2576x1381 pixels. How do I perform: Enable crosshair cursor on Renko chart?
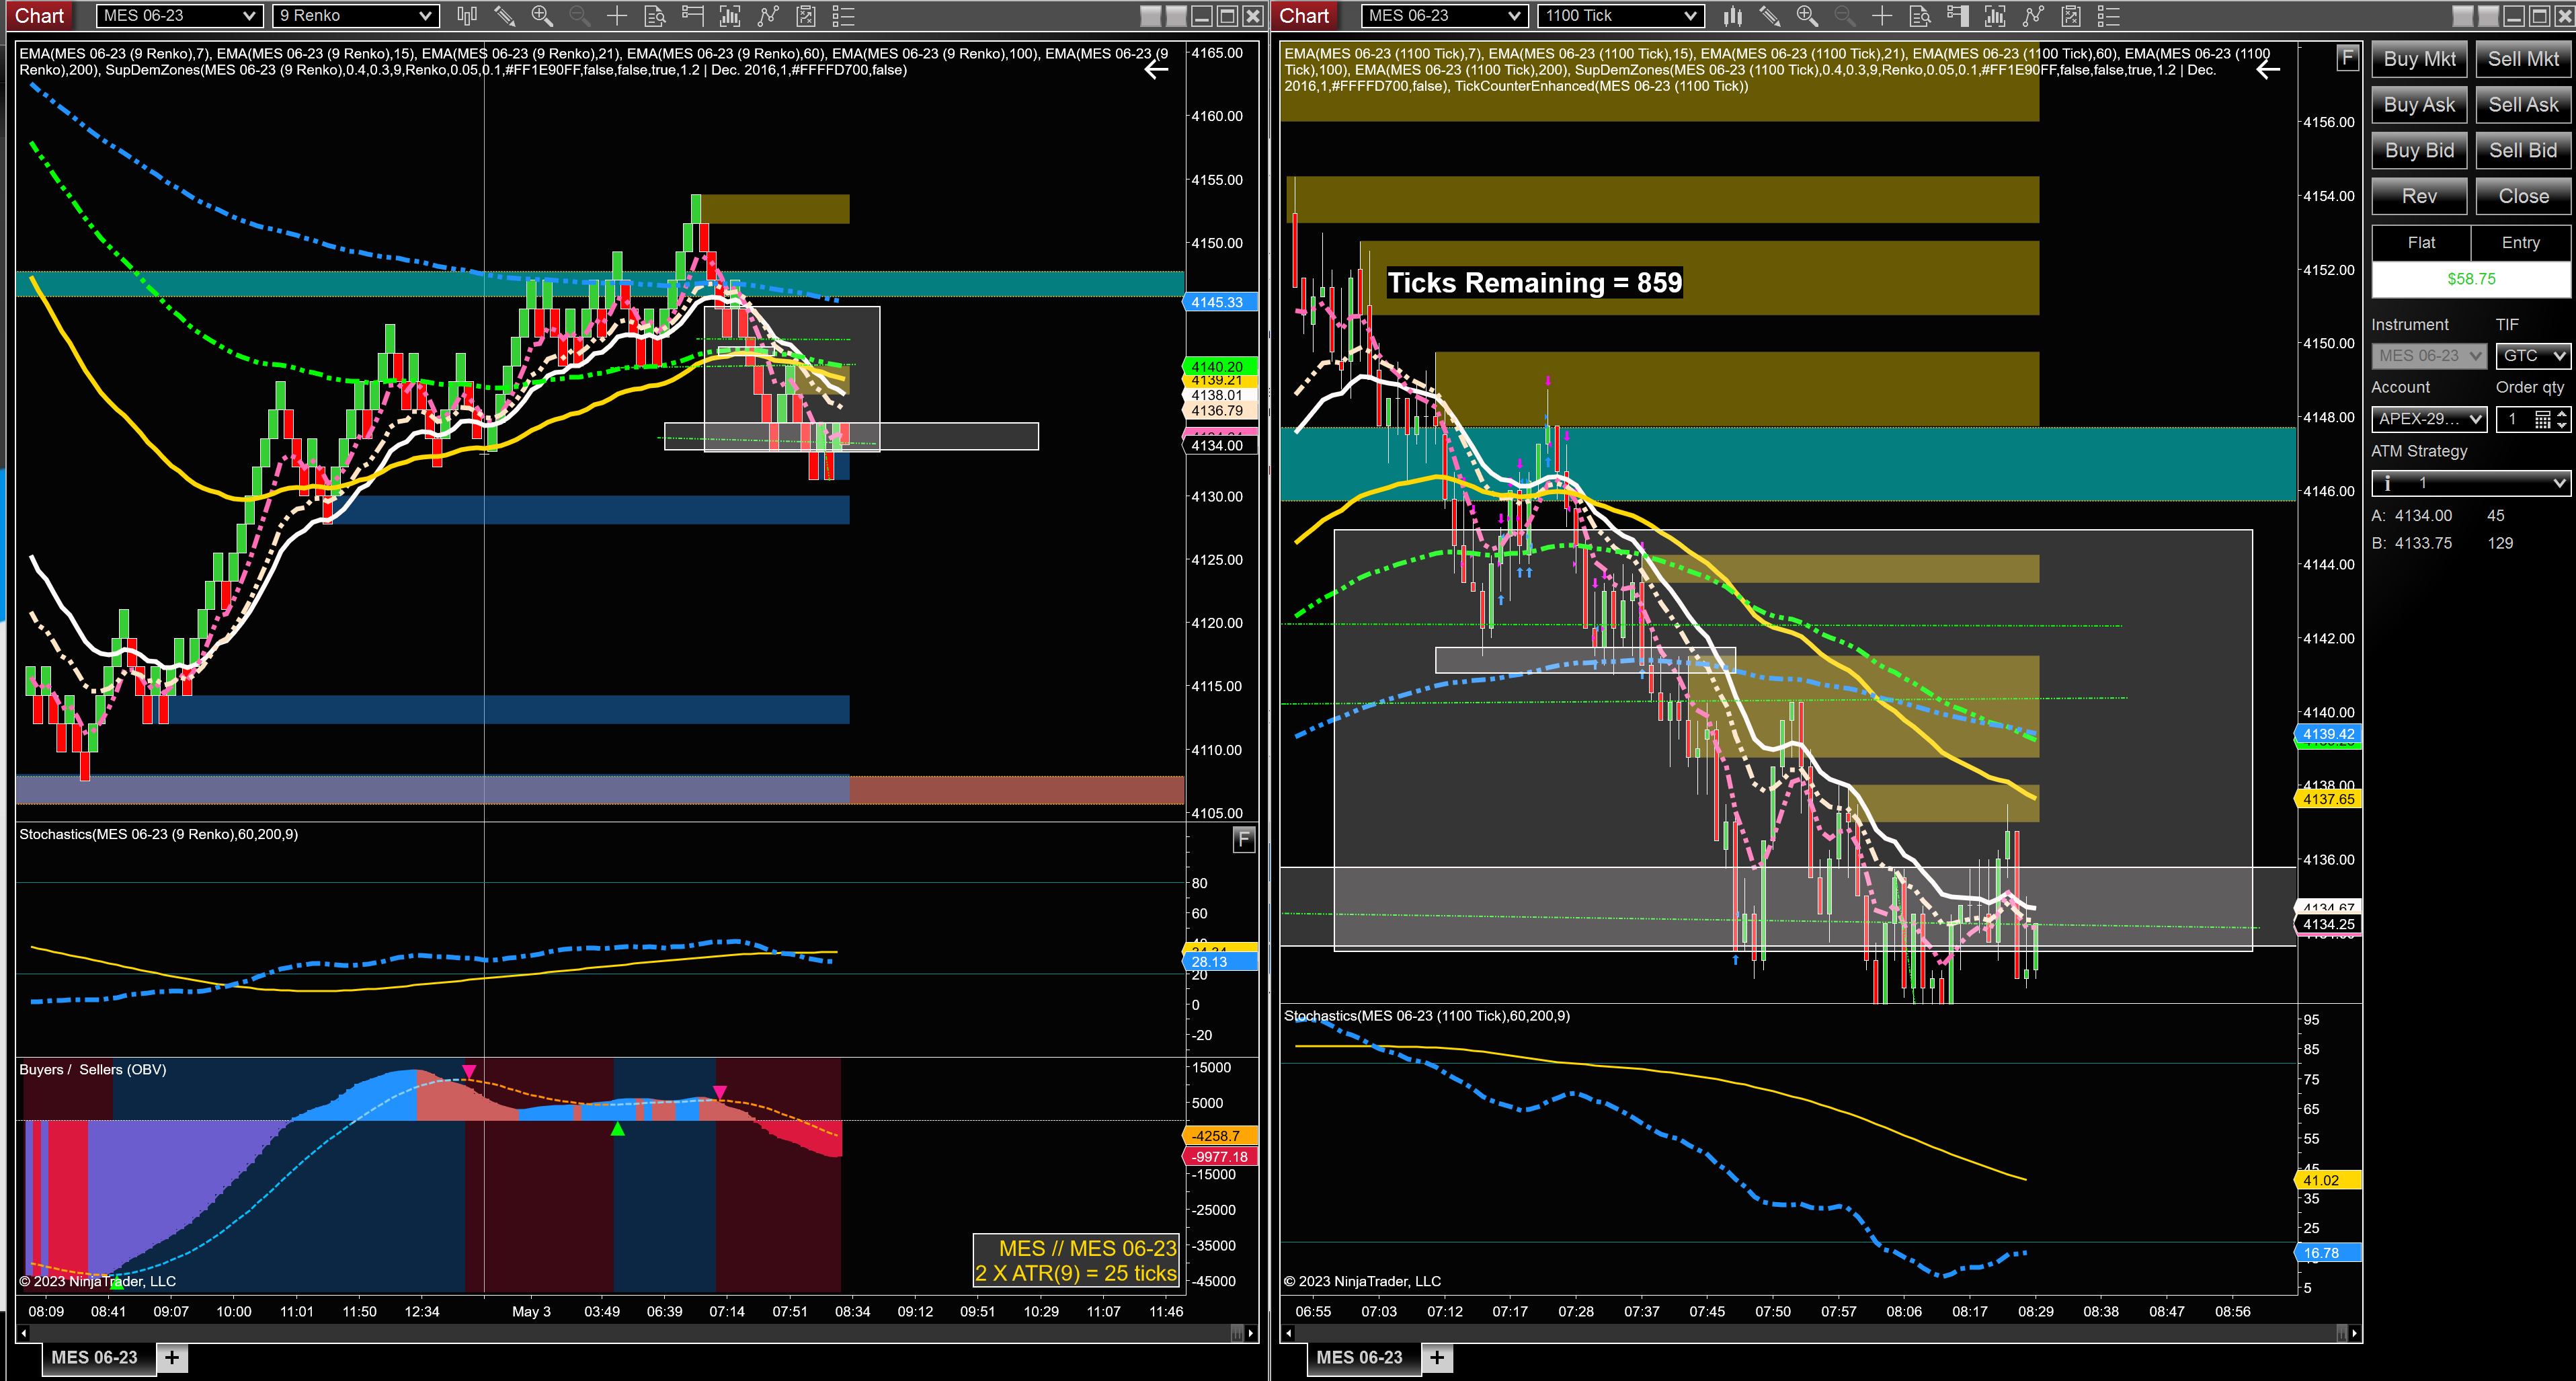coord(617,15)
